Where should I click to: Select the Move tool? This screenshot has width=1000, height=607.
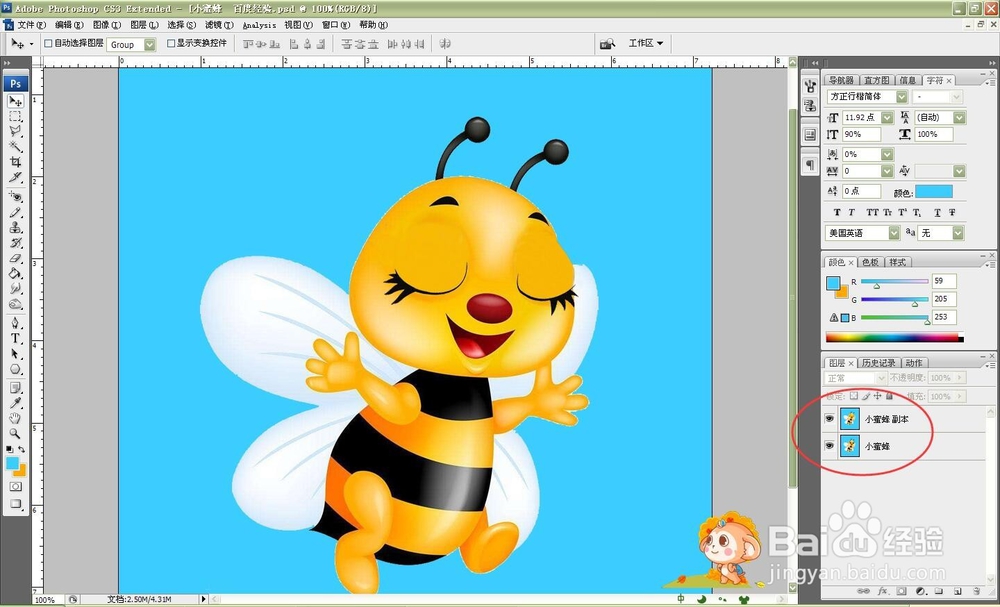tap(15, 102)
